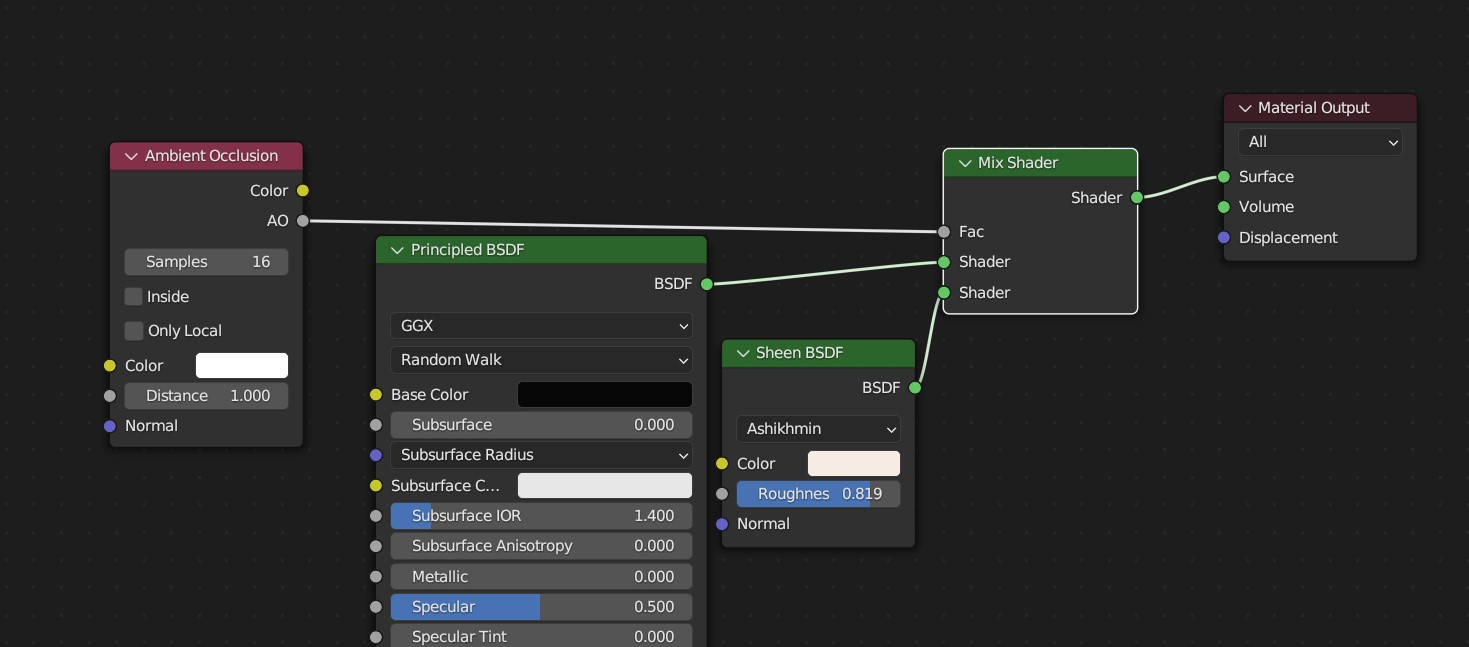Image resolution: width=1469 pixels, height=647 pixels.
Task: Select the Principled BSDF node by its title
Action: click(467, 250)
